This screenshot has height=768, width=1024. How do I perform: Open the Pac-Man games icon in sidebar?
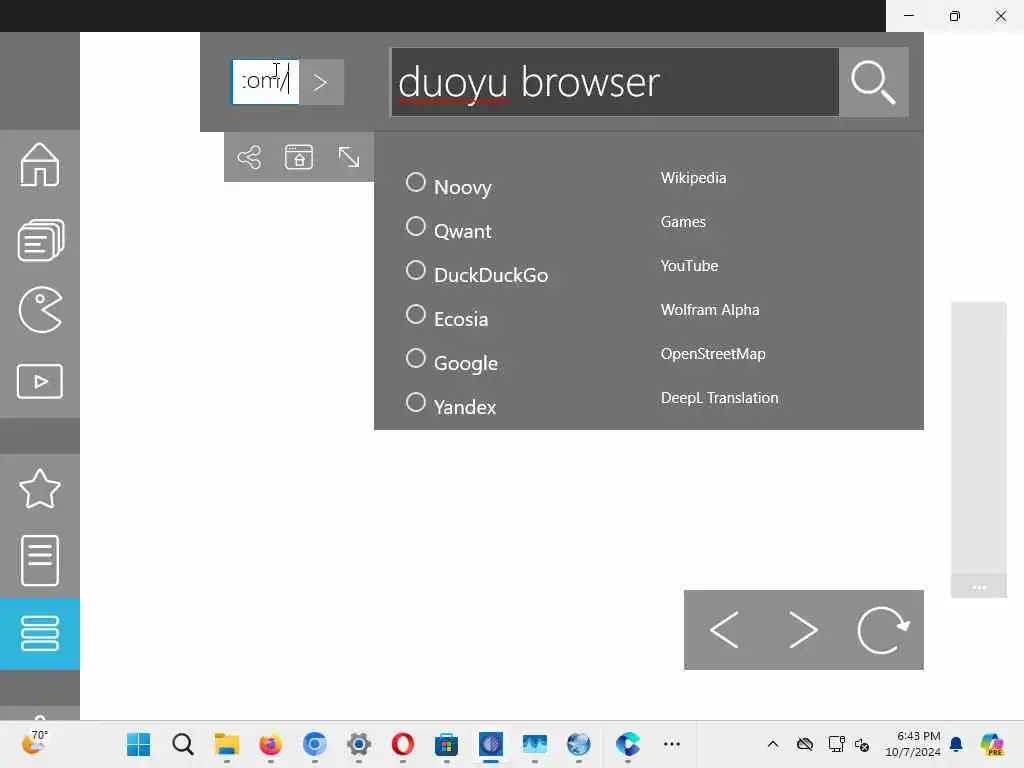pyautogui.click(x=40, y=310)
